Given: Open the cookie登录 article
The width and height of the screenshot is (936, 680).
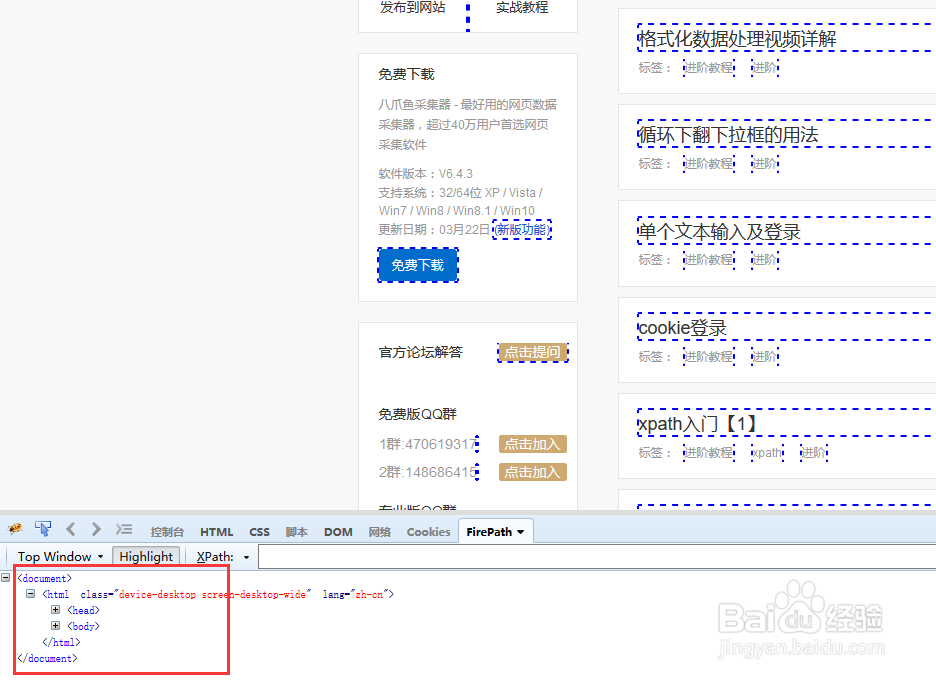Looking at the screenshot, I should point(682,328).
